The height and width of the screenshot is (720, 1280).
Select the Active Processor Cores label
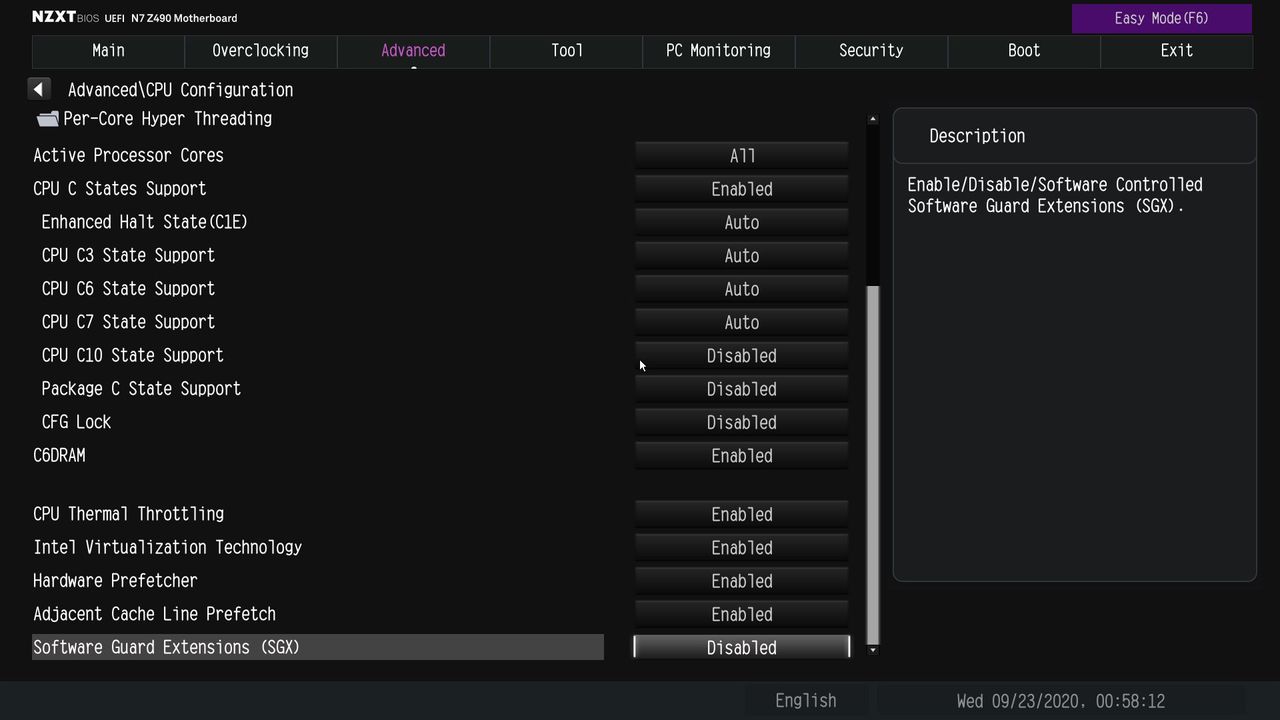(128, 155)
